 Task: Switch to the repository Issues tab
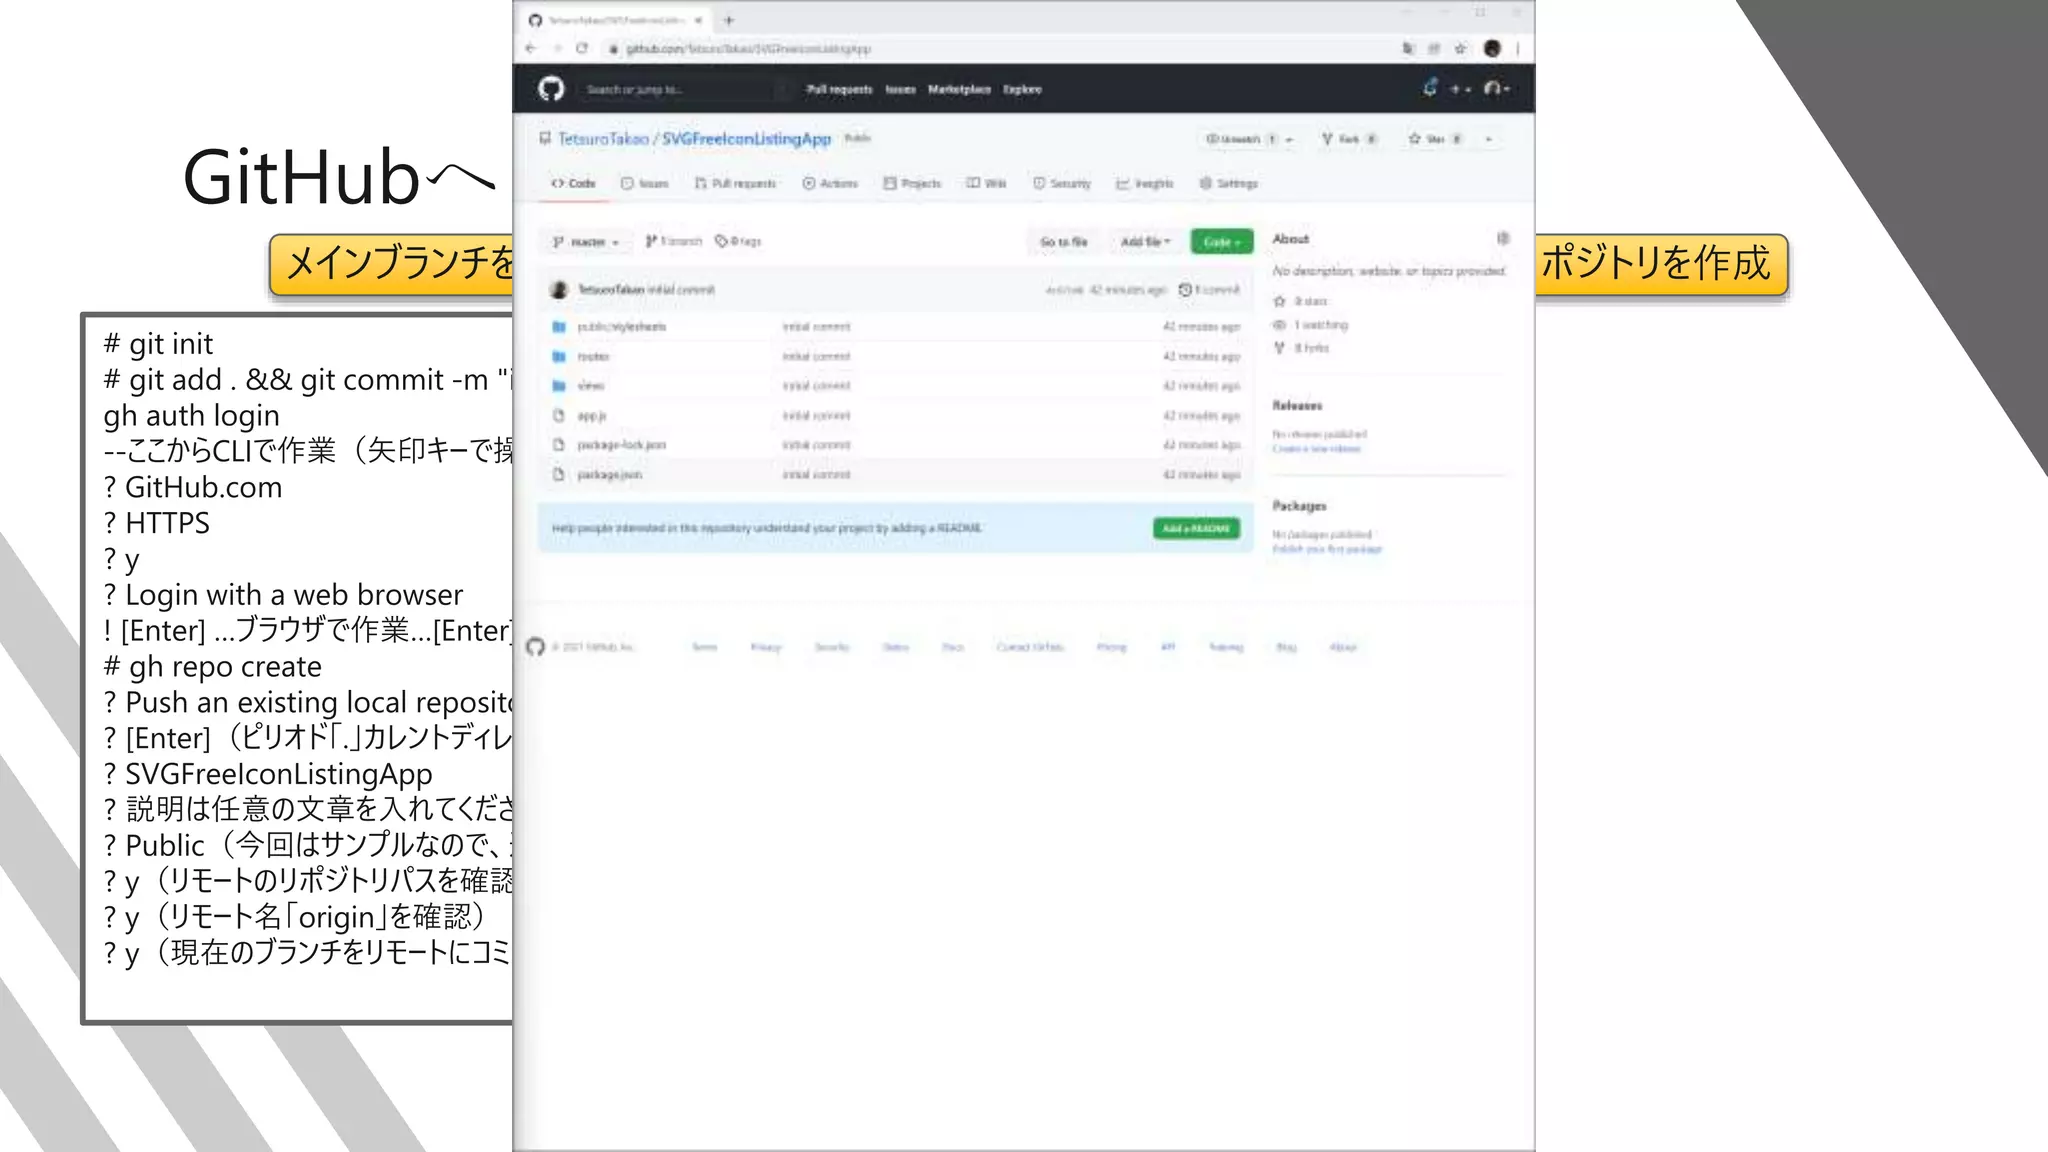coord(644,184)
